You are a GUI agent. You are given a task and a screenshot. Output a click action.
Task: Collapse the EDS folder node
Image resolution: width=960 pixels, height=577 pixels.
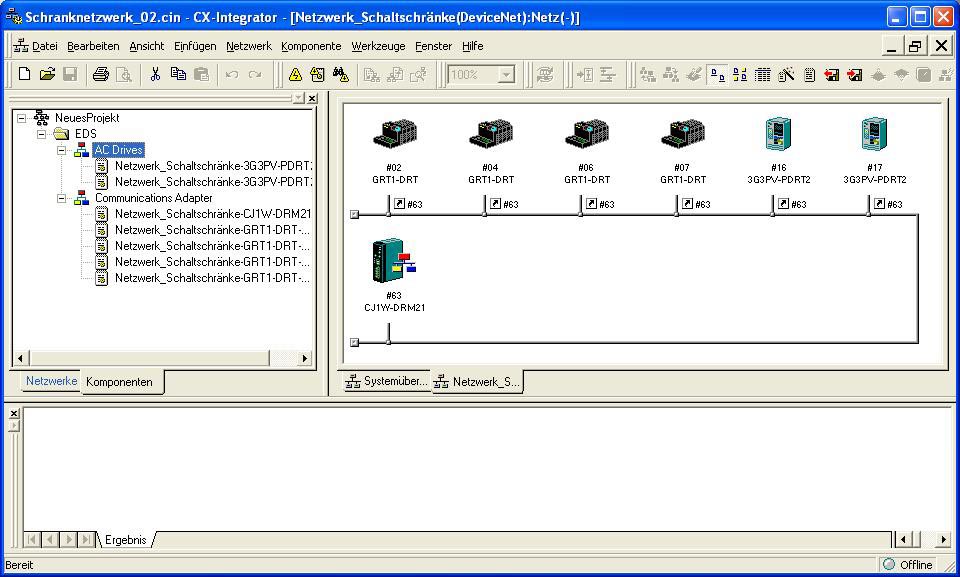click(42, 134)
